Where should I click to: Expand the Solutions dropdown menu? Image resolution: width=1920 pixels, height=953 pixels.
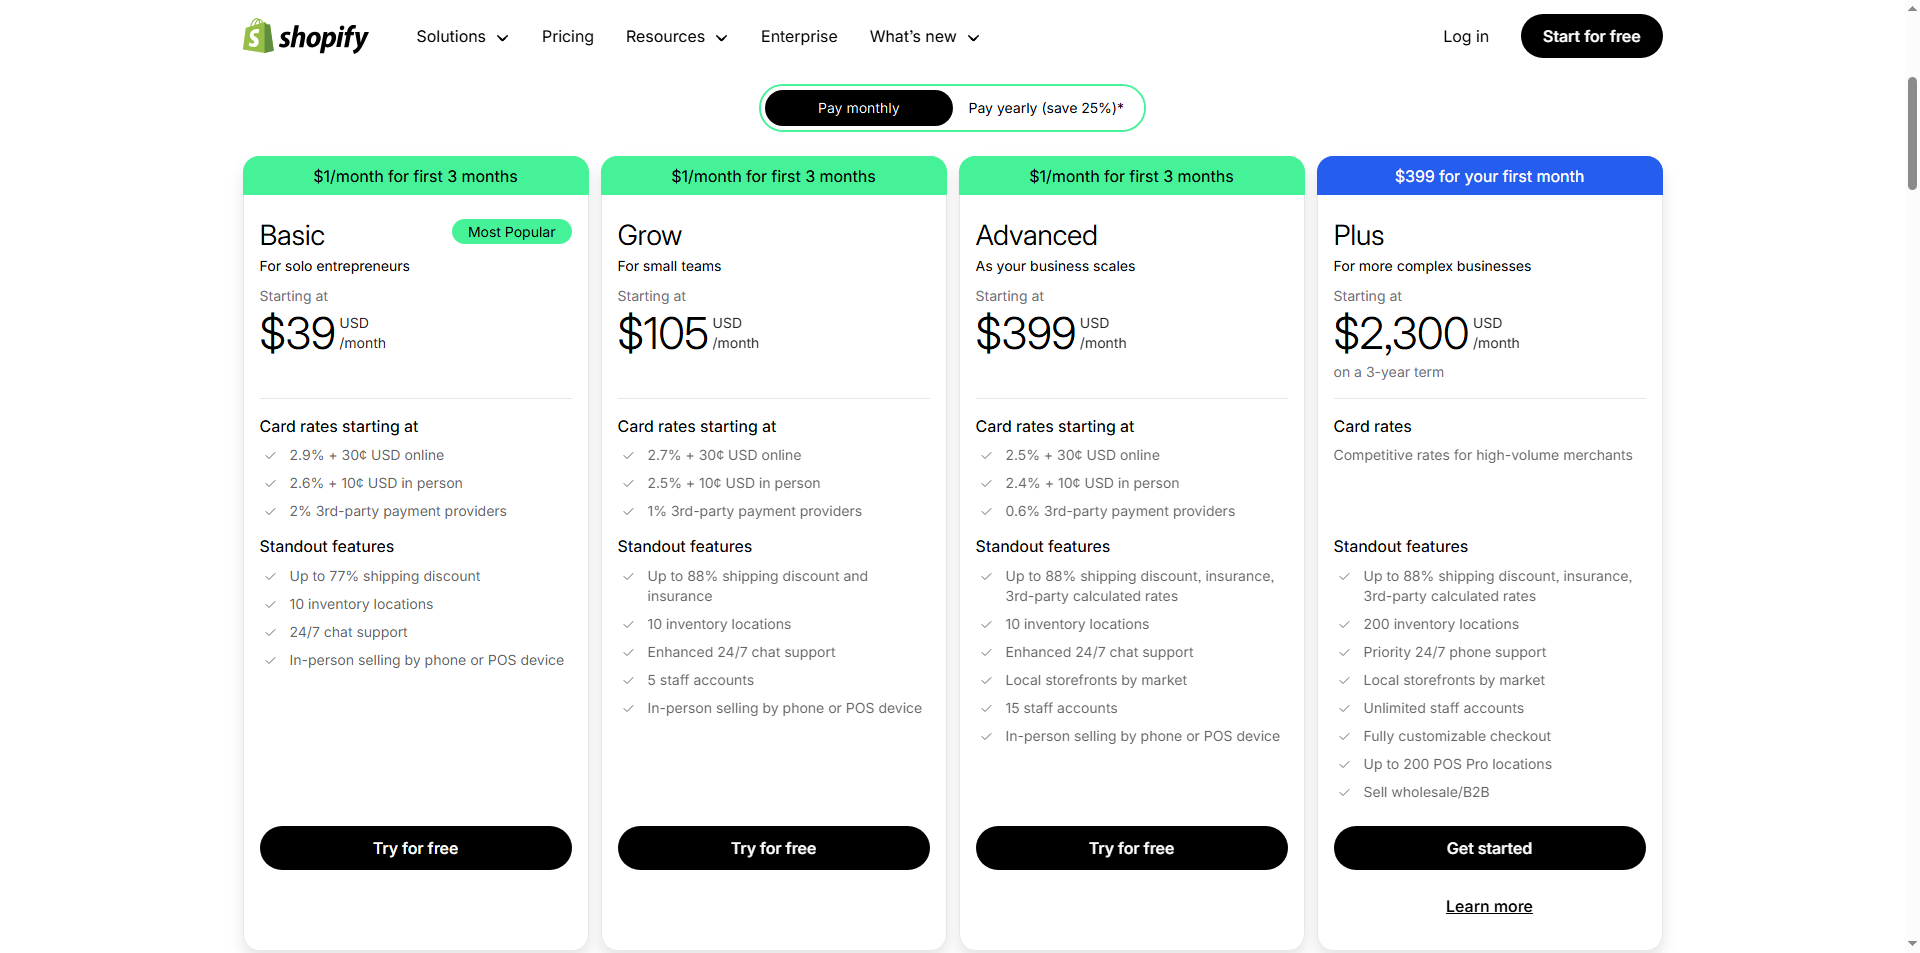[x=462, y=37]
